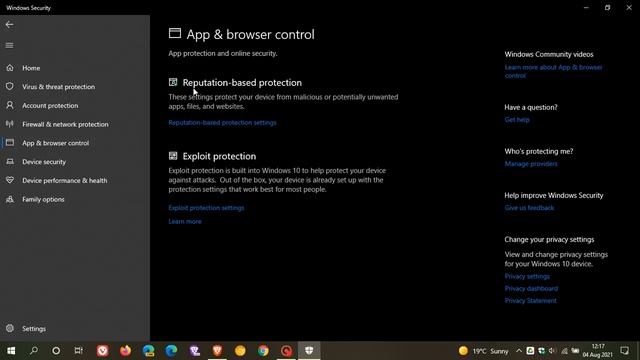Launch Firefox from the taskbar
Screen dimensions: 640x360
pos(125,351)
